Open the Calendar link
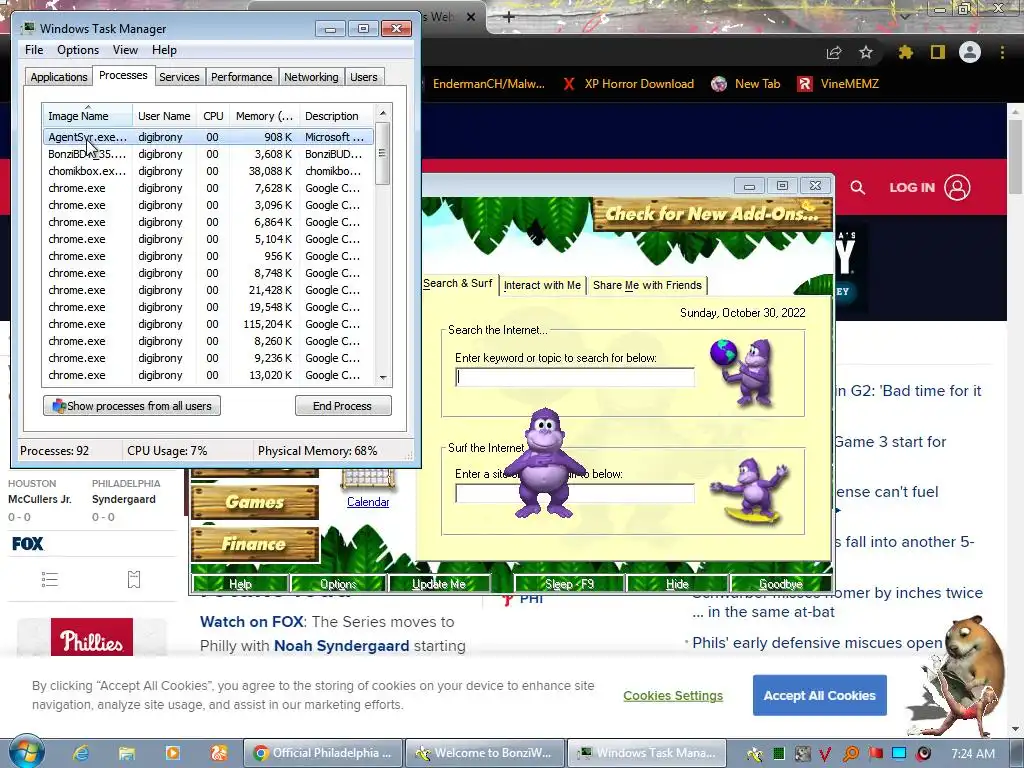Viewport: 1024px width, 768px height. pyautogui.click(x=368, y=502)
